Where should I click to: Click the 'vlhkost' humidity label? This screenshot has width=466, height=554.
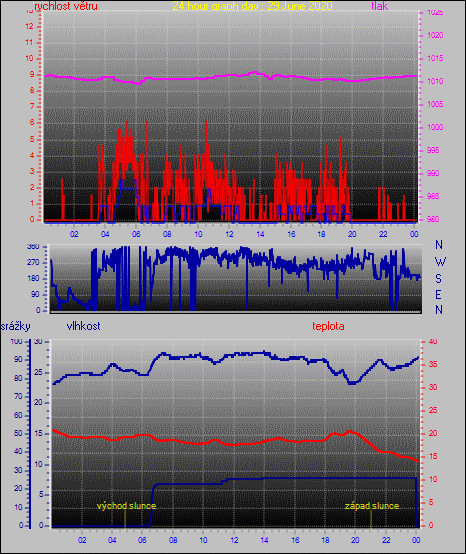point(83,326)
